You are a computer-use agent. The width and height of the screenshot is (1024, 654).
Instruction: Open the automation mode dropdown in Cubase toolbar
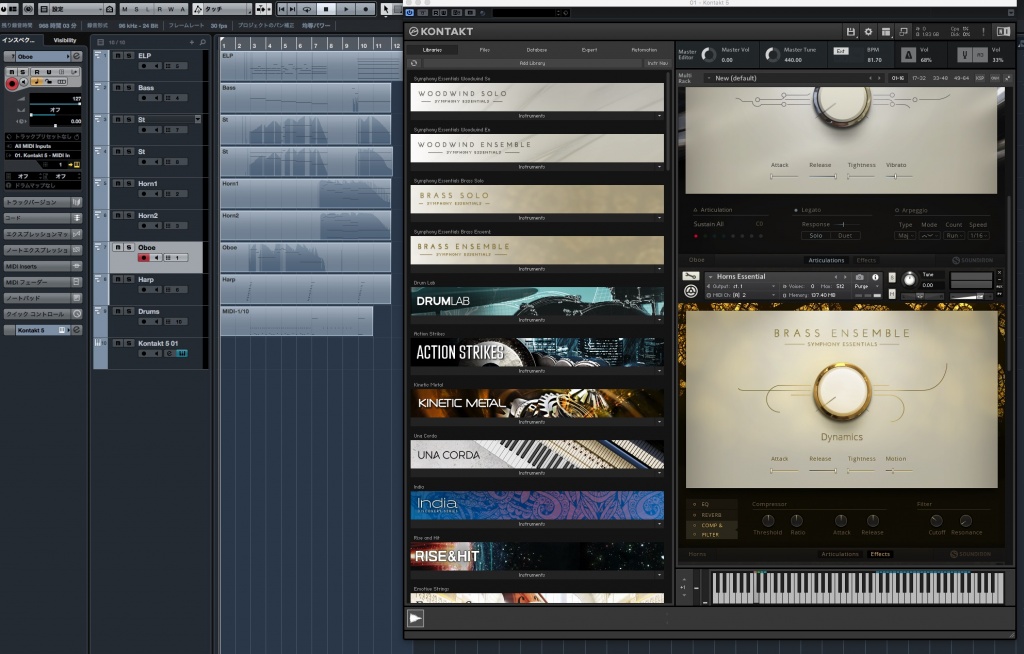(222, 9)
